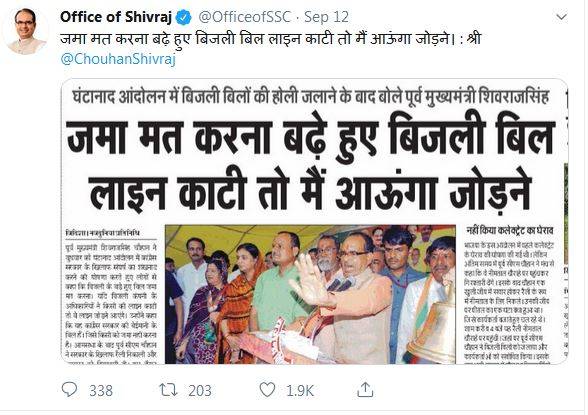Click the @OfficeofSSC handle

245,17
